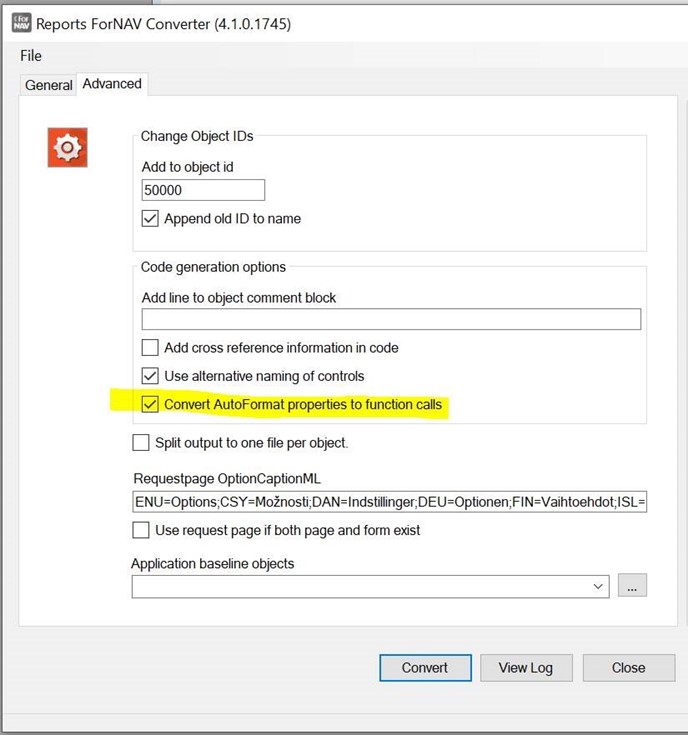The width and height of the screenshot is (688, 735).
Task: Expand the Application baseline objects dropdown arrow
Action: point(598,586)
